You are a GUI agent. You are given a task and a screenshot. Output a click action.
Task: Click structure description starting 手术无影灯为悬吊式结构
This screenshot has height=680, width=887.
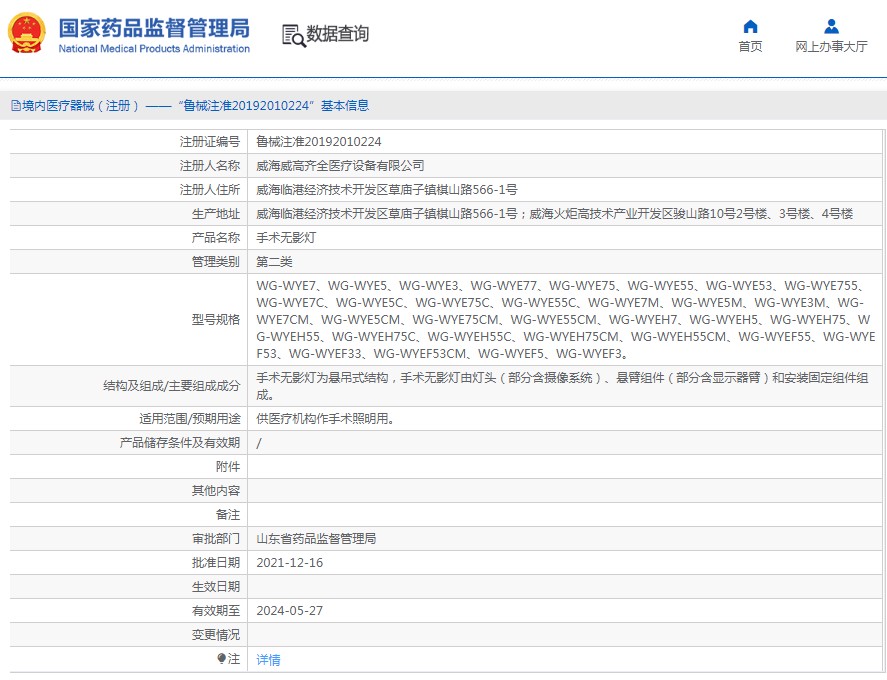tap(562, 386)
